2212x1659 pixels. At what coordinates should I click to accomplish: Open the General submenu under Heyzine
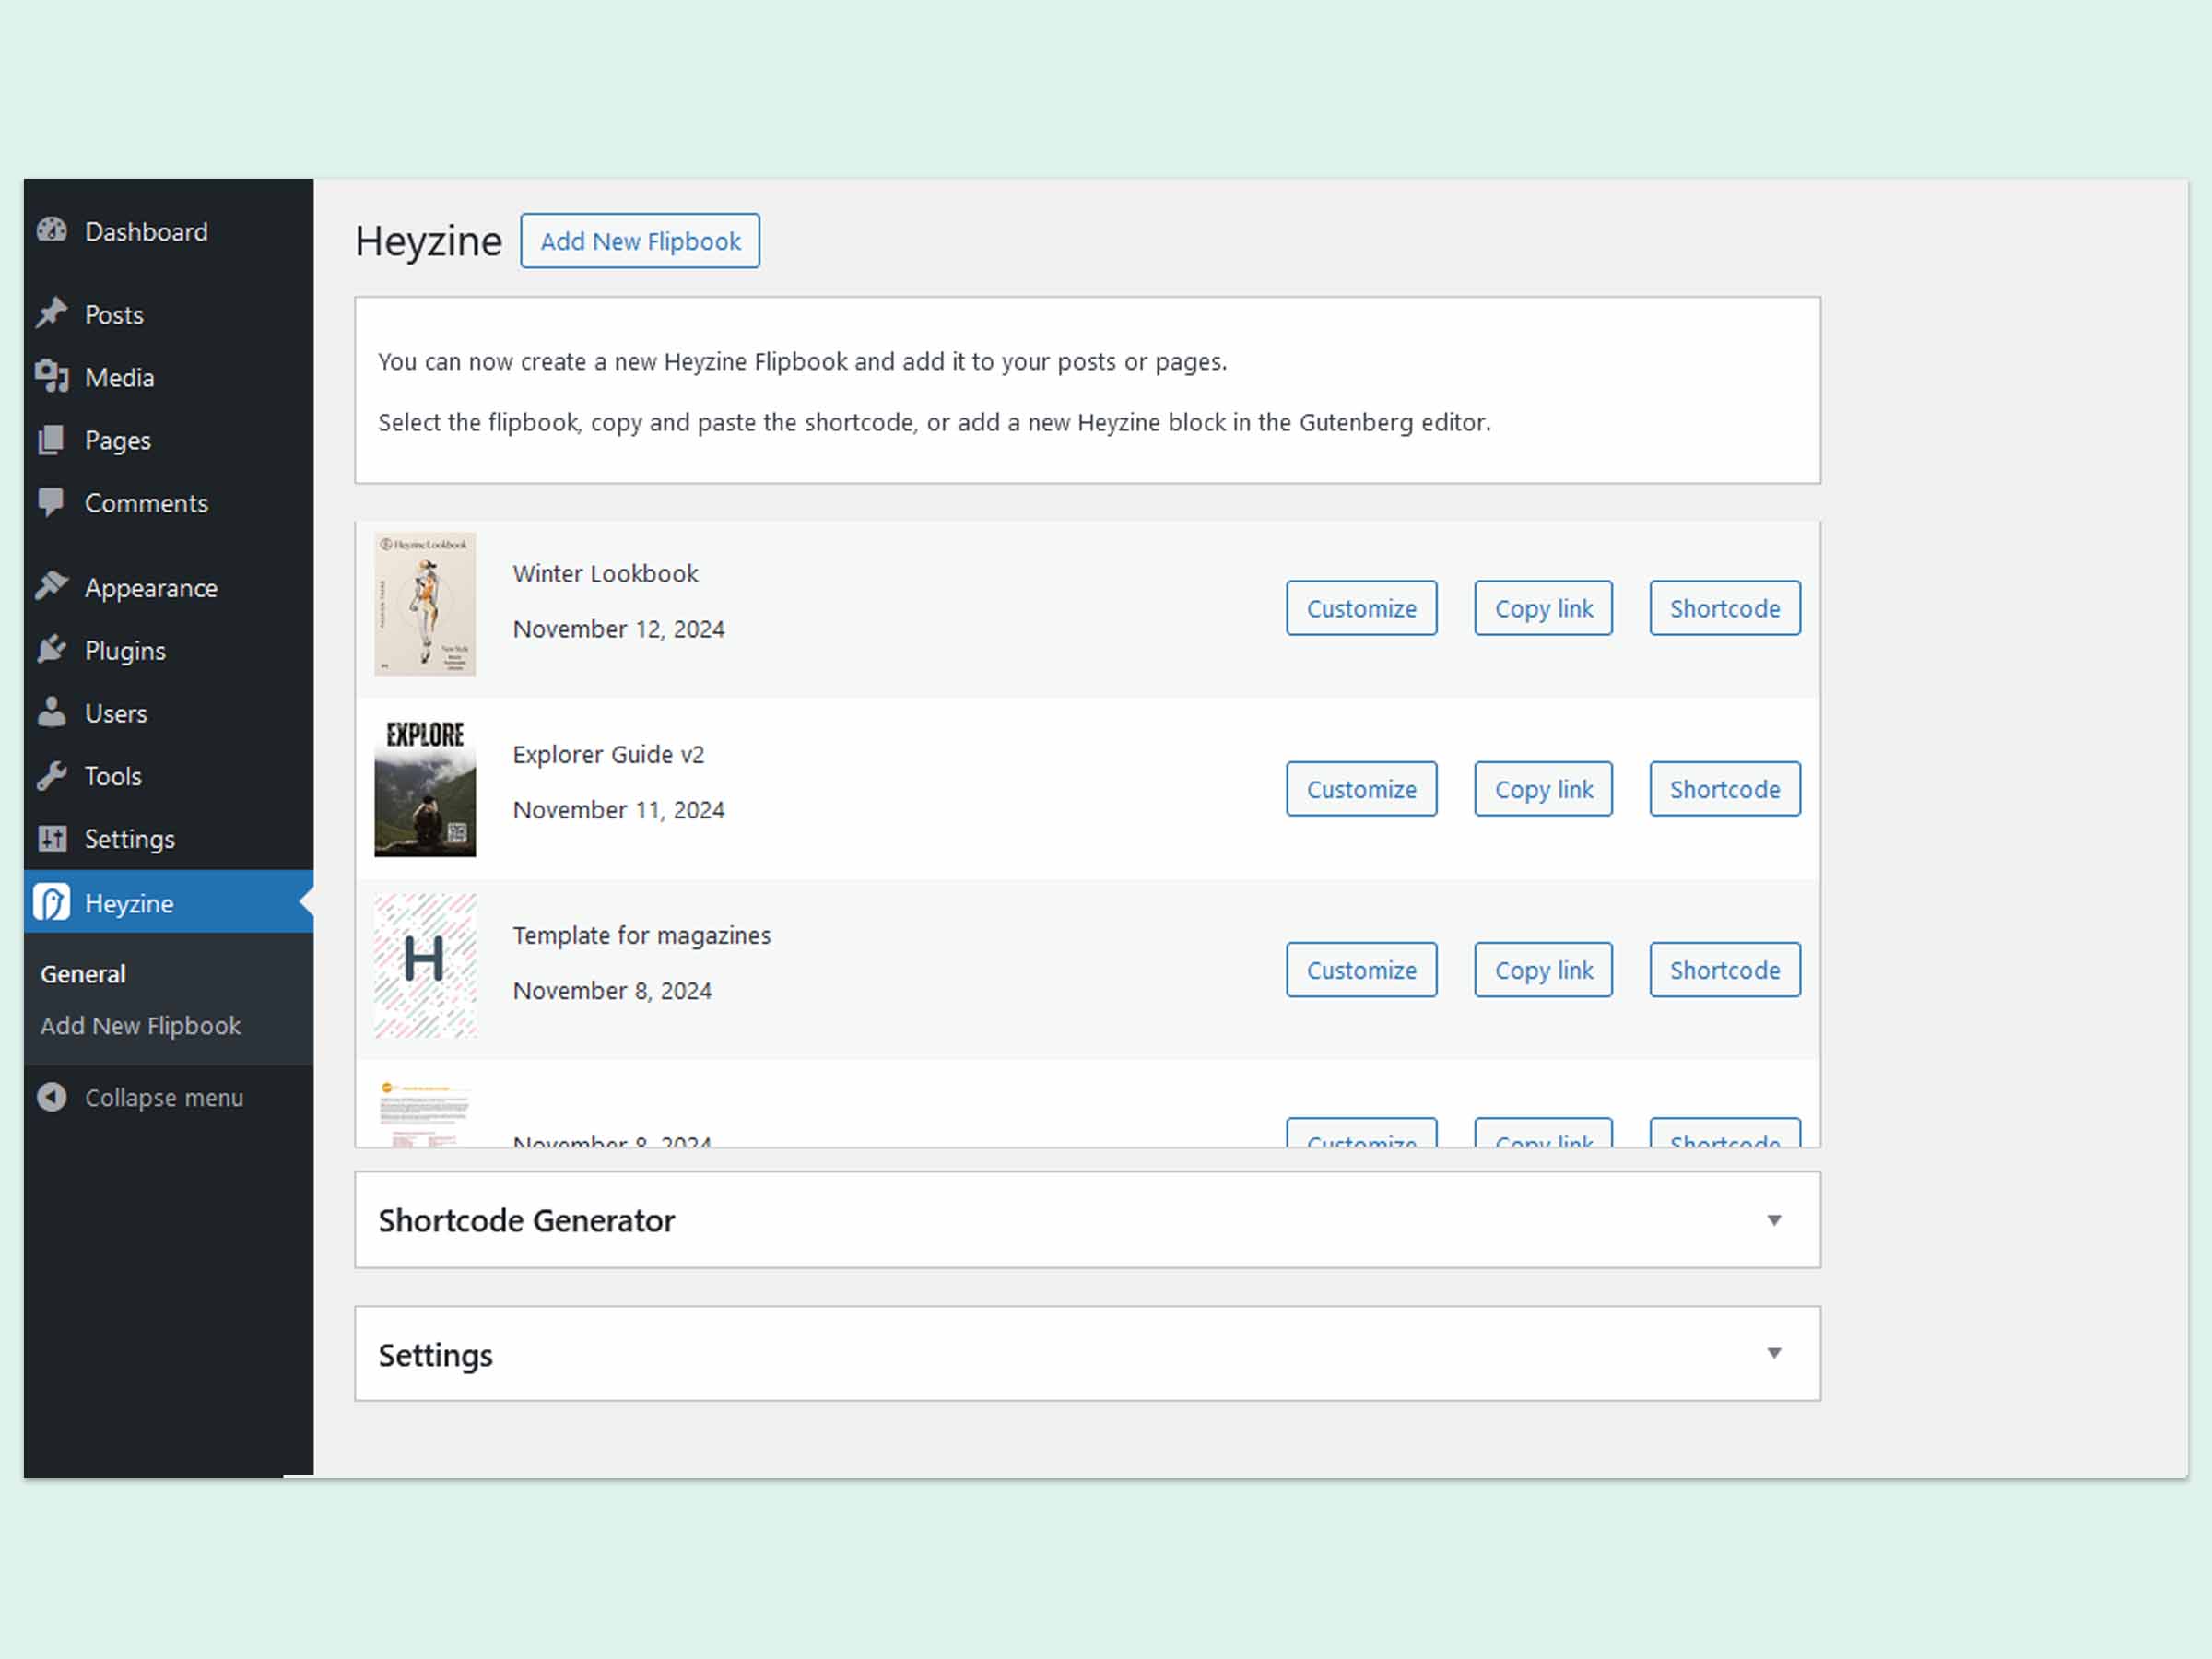point(83,973)
